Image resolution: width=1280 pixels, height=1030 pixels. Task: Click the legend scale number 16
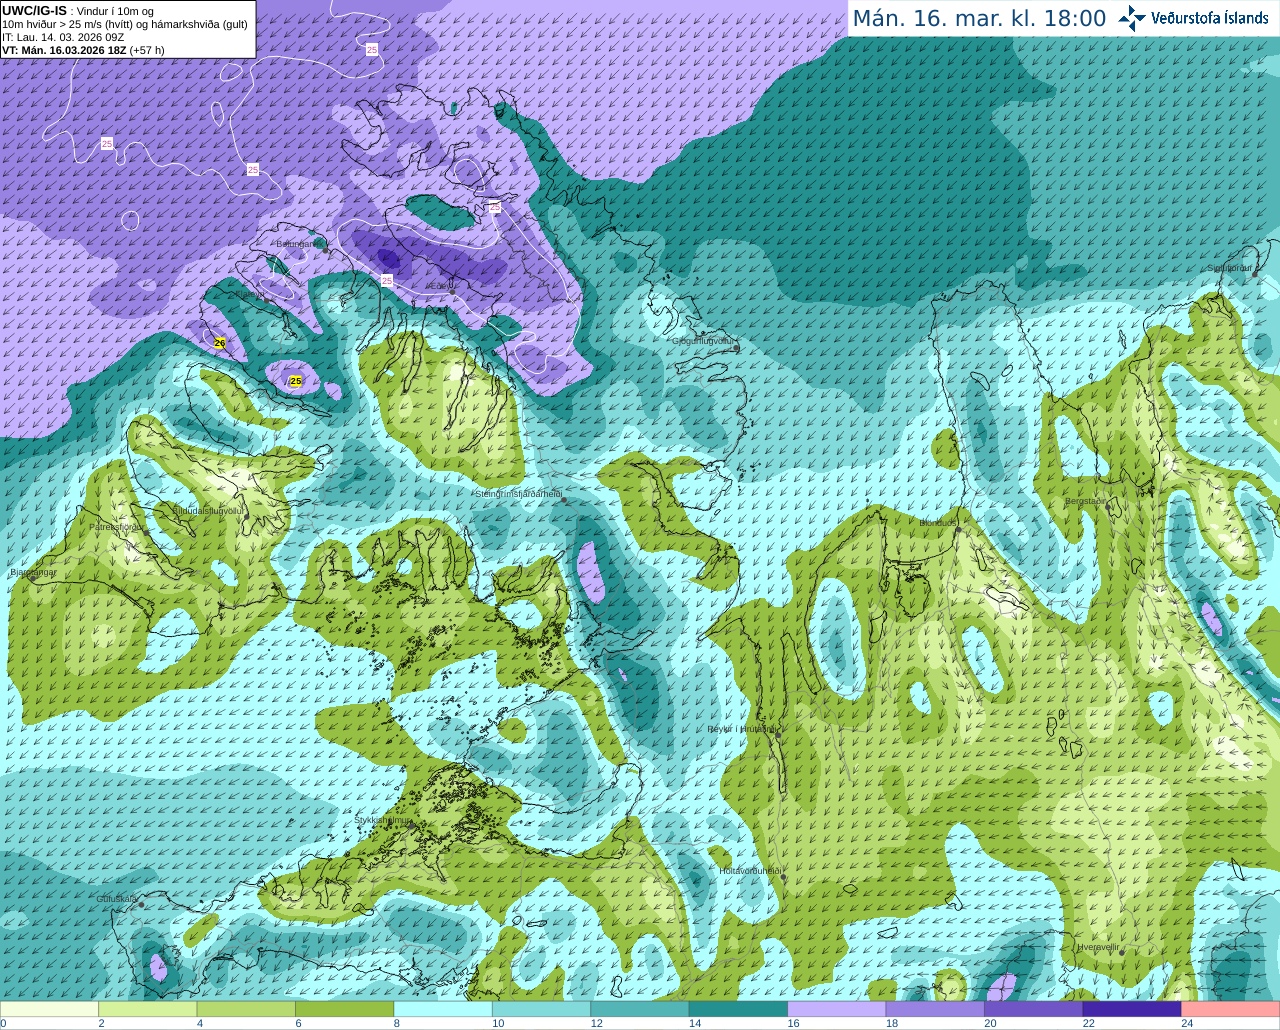pyautogui.click(x=793, y=1023)
